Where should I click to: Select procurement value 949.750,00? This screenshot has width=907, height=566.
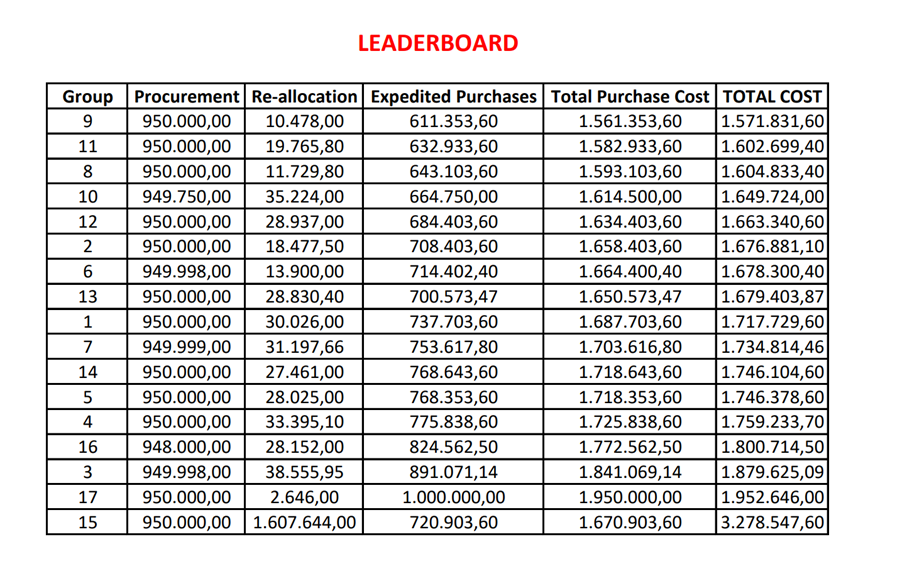click(186, 197)
